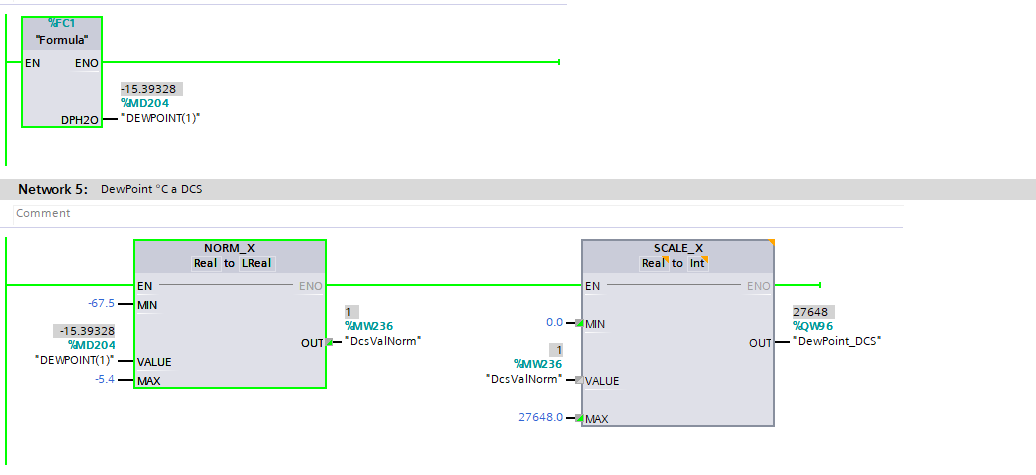This screenshot has height=475, width=1036.
Task: Select the "Formula" block name
Action: [62, 40]
